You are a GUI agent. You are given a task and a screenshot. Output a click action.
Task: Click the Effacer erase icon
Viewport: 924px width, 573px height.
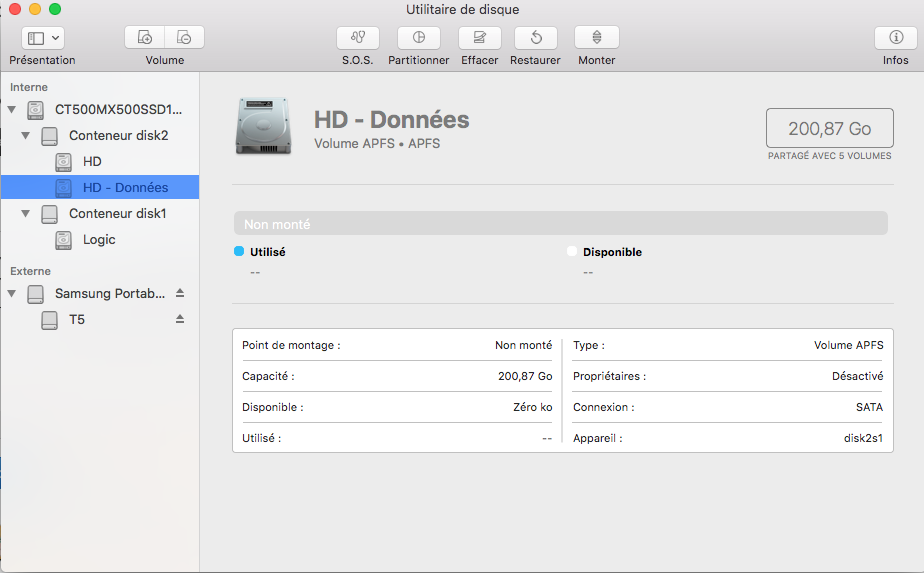tap(479, 38)
